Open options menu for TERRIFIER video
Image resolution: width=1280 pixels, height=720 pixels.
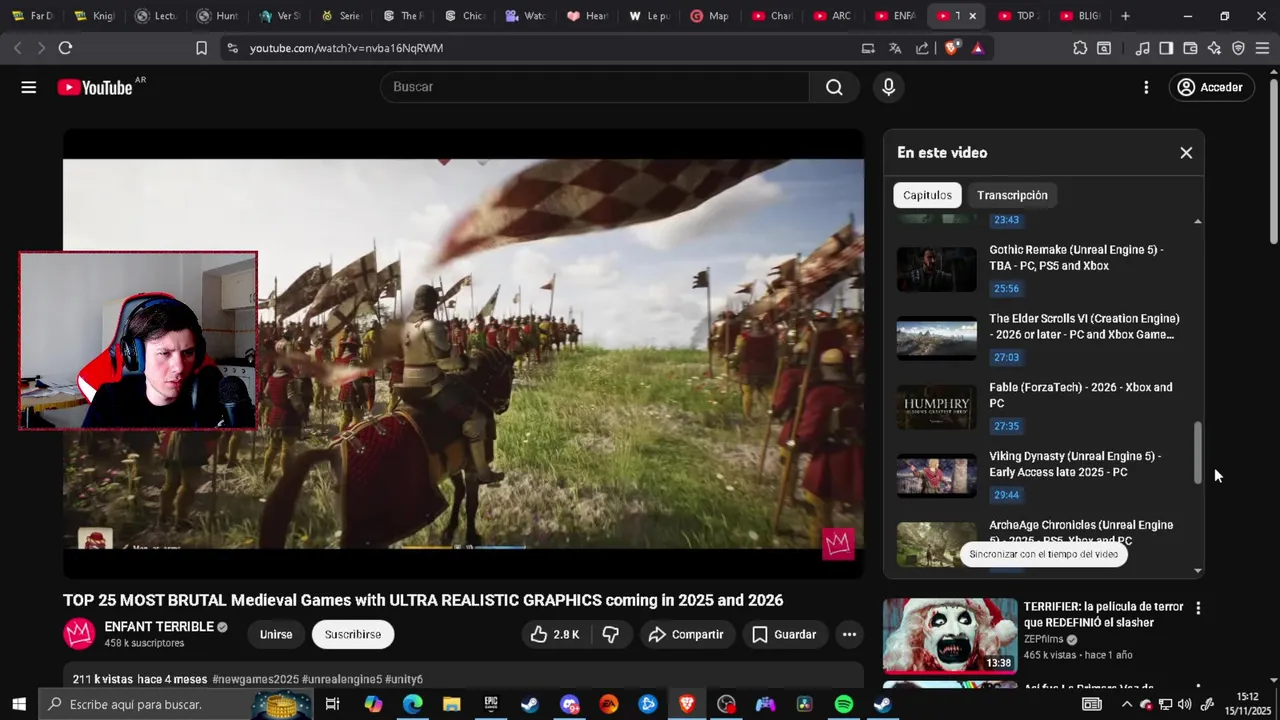point(1198,608)
